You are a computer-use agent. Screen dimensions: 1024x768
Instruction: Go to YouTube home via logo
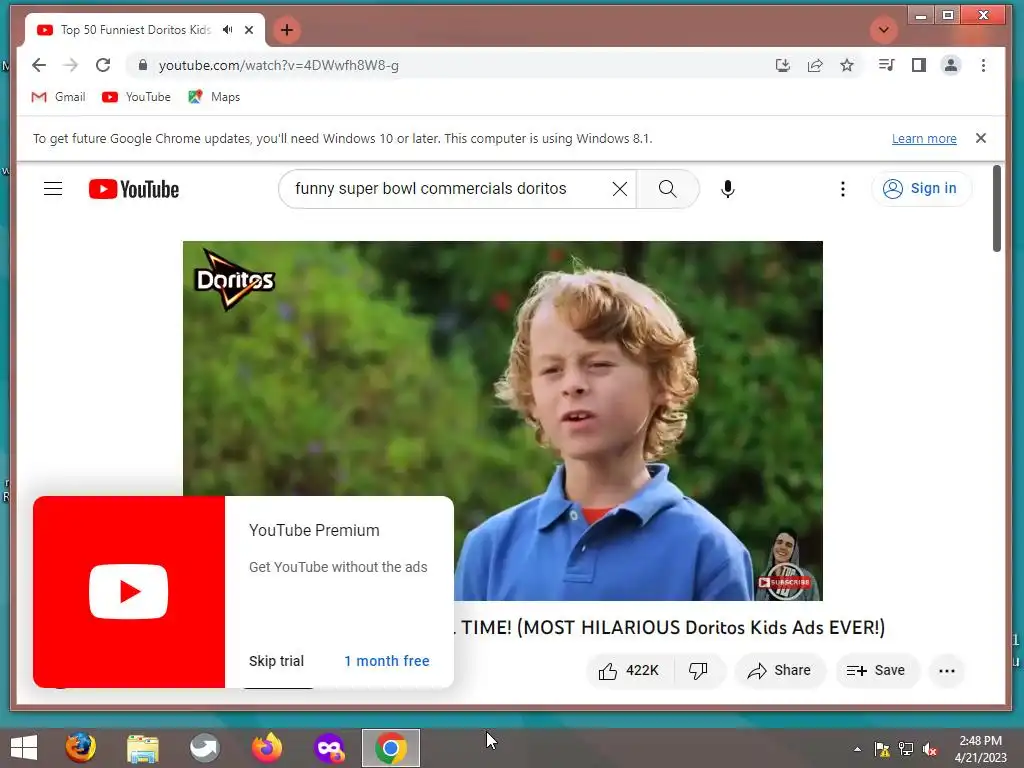click(x=134, y=189)
